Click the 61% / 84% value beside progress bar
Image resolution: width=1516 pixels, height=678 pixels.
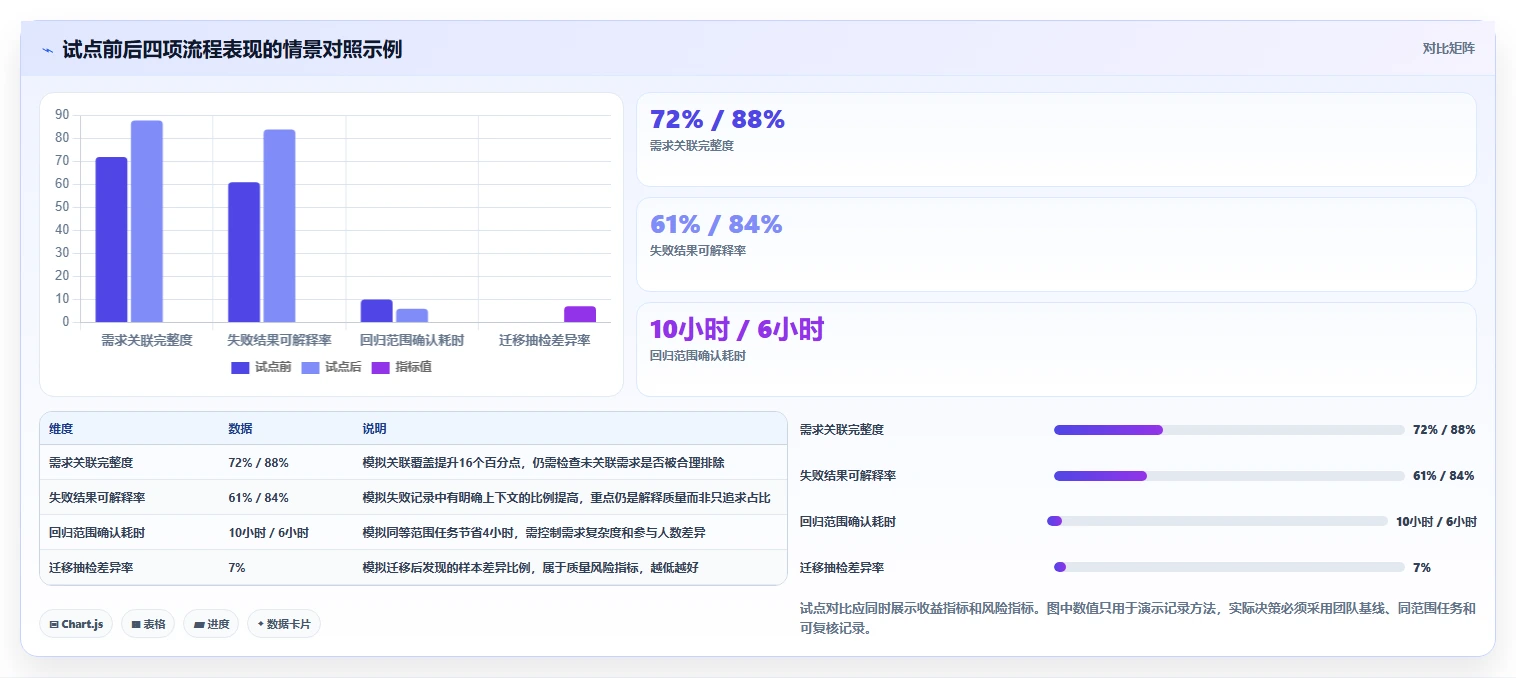[x=1444, y=476]
